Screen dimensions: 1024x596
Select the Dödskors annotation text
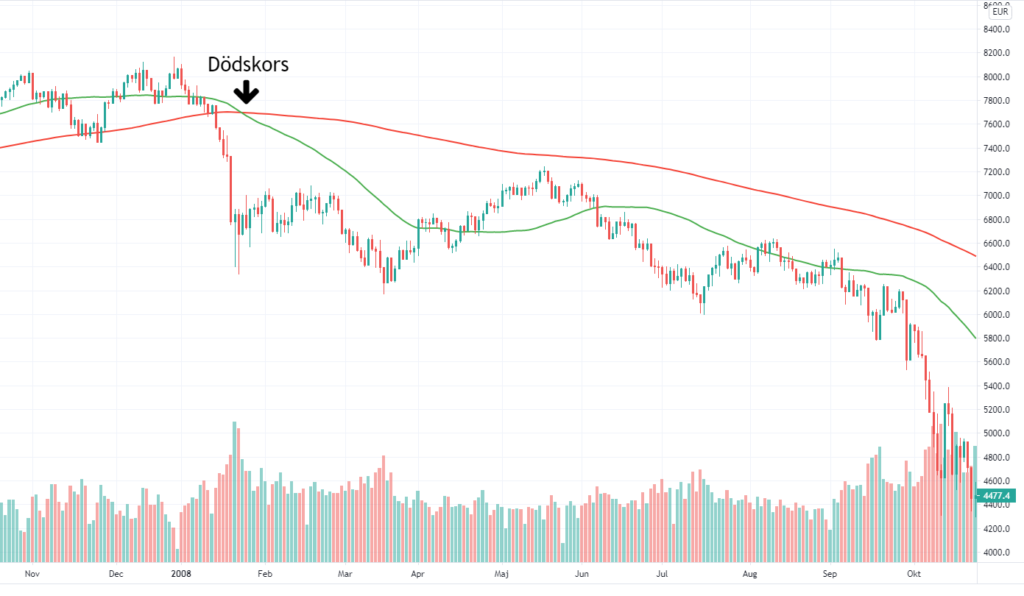tap(247, 64)
